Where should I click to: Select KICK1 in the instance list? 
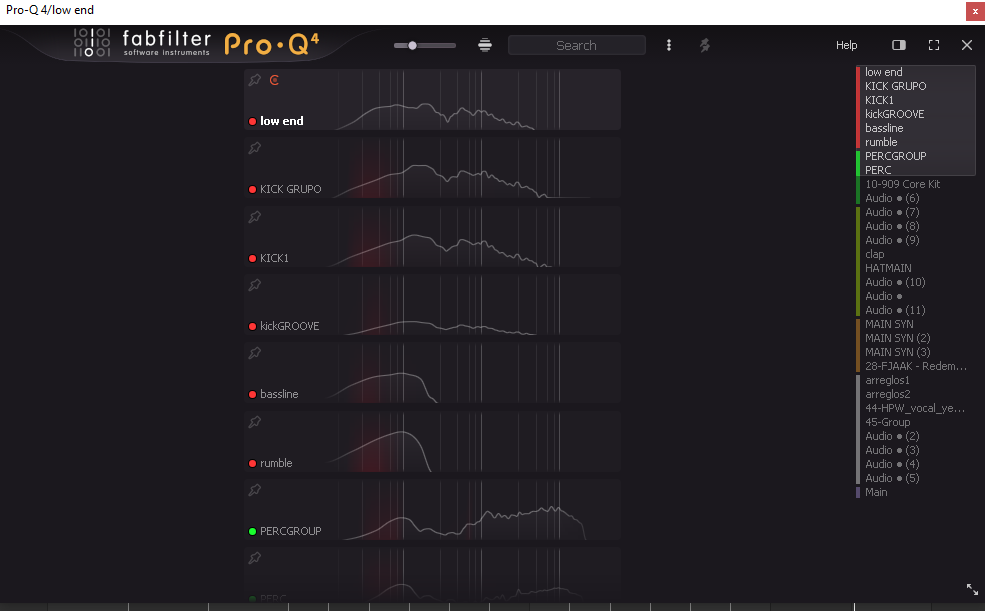[x=879, y=100]
